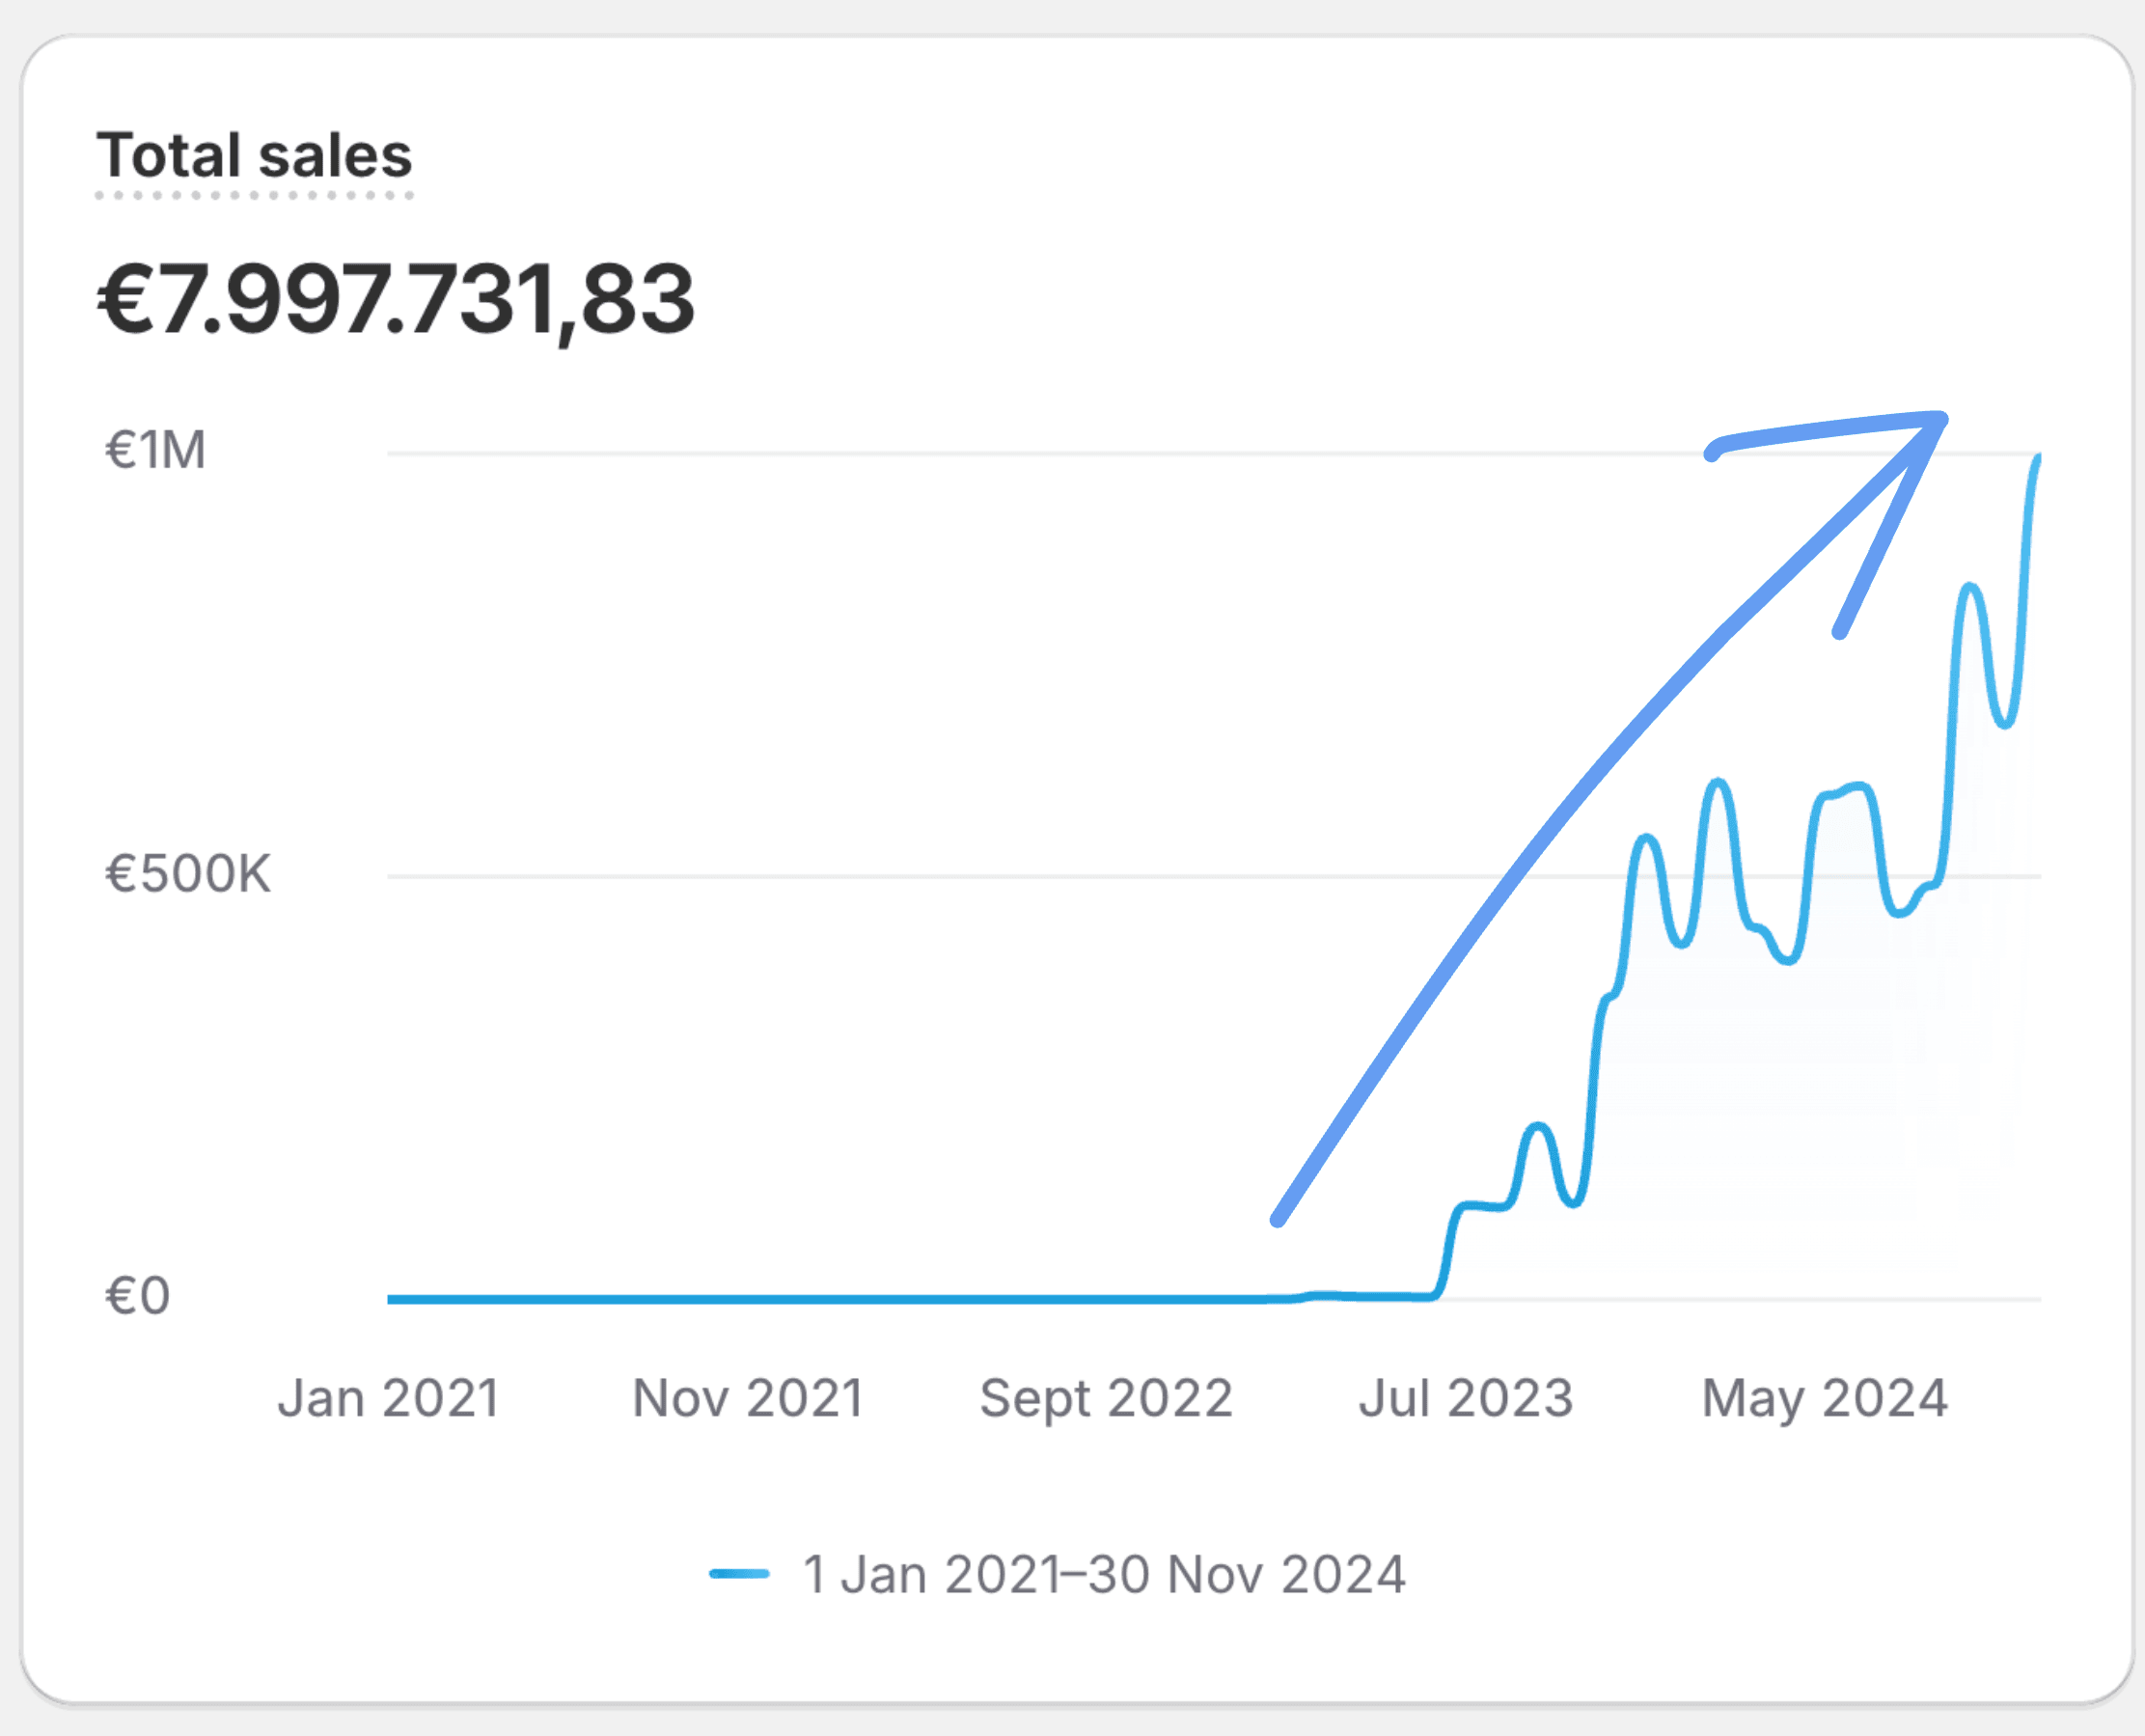This screenshot has width=2145, height=1736.
Task: Click the €0 y-axis label
Action: pyautogui.click(x=137, y=1296)
